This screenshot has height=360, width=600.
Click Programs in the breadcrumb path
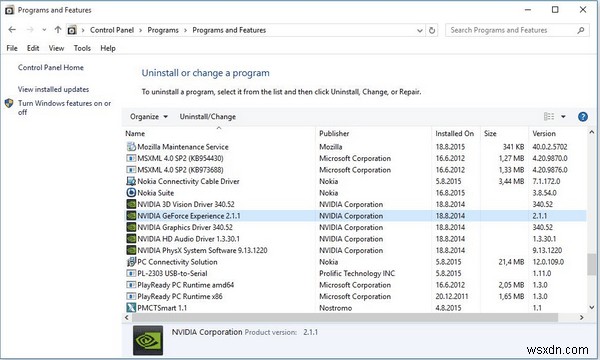tap(163, 30)
